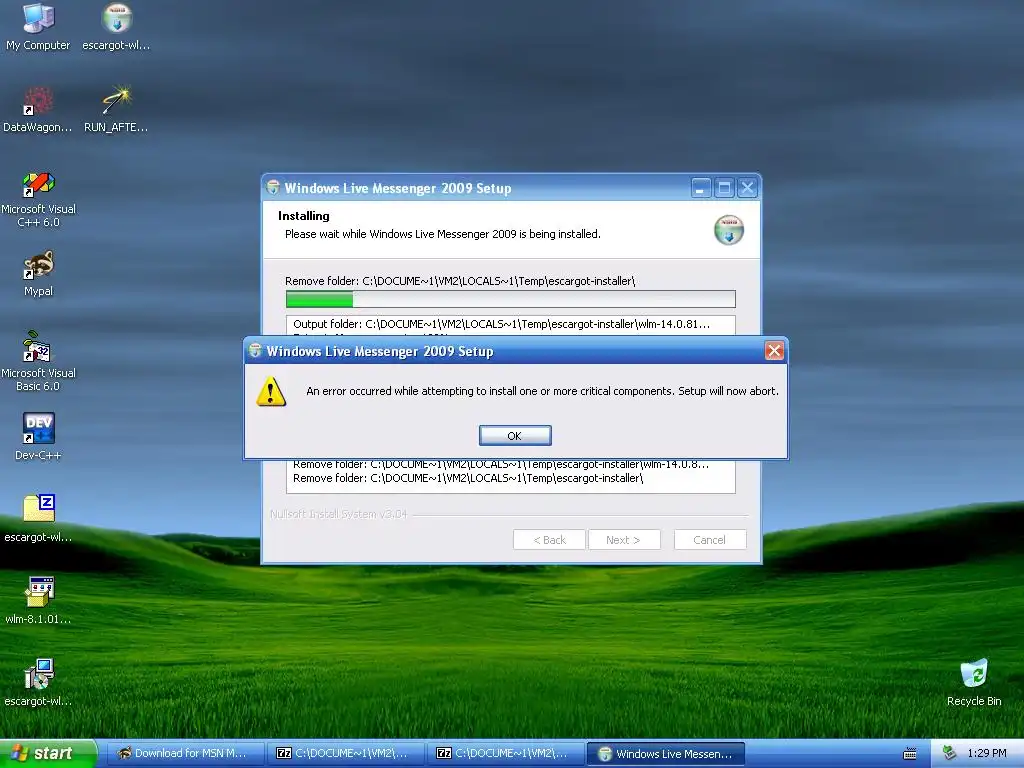Image resolution: width=1024 pixels, height=768 pixels.
Task: Click the disabled Next button
Action: point(624,539)
